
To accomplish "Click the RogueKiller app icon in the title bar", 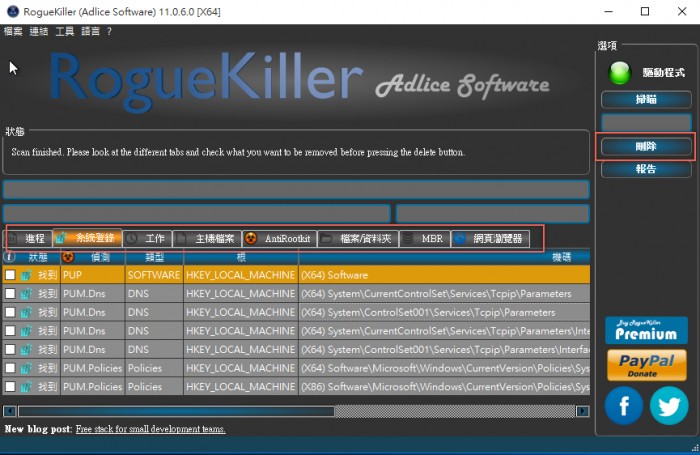I will click(13, 11).
